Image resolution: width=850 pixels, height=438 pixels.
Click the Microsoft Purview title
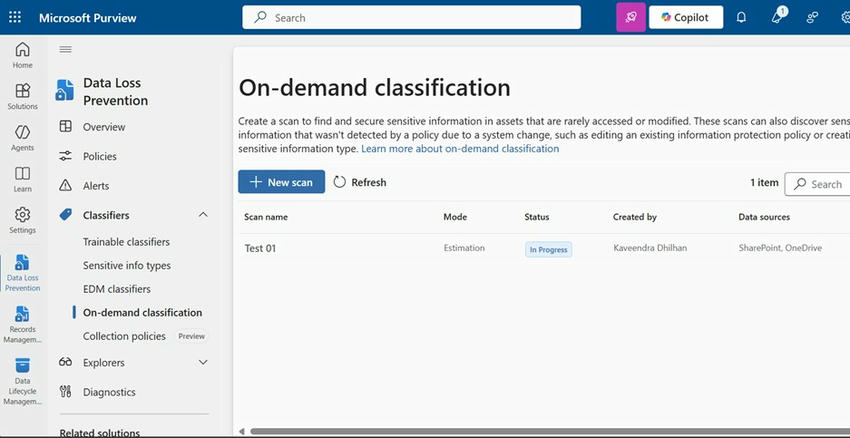[x=88, y=18]
